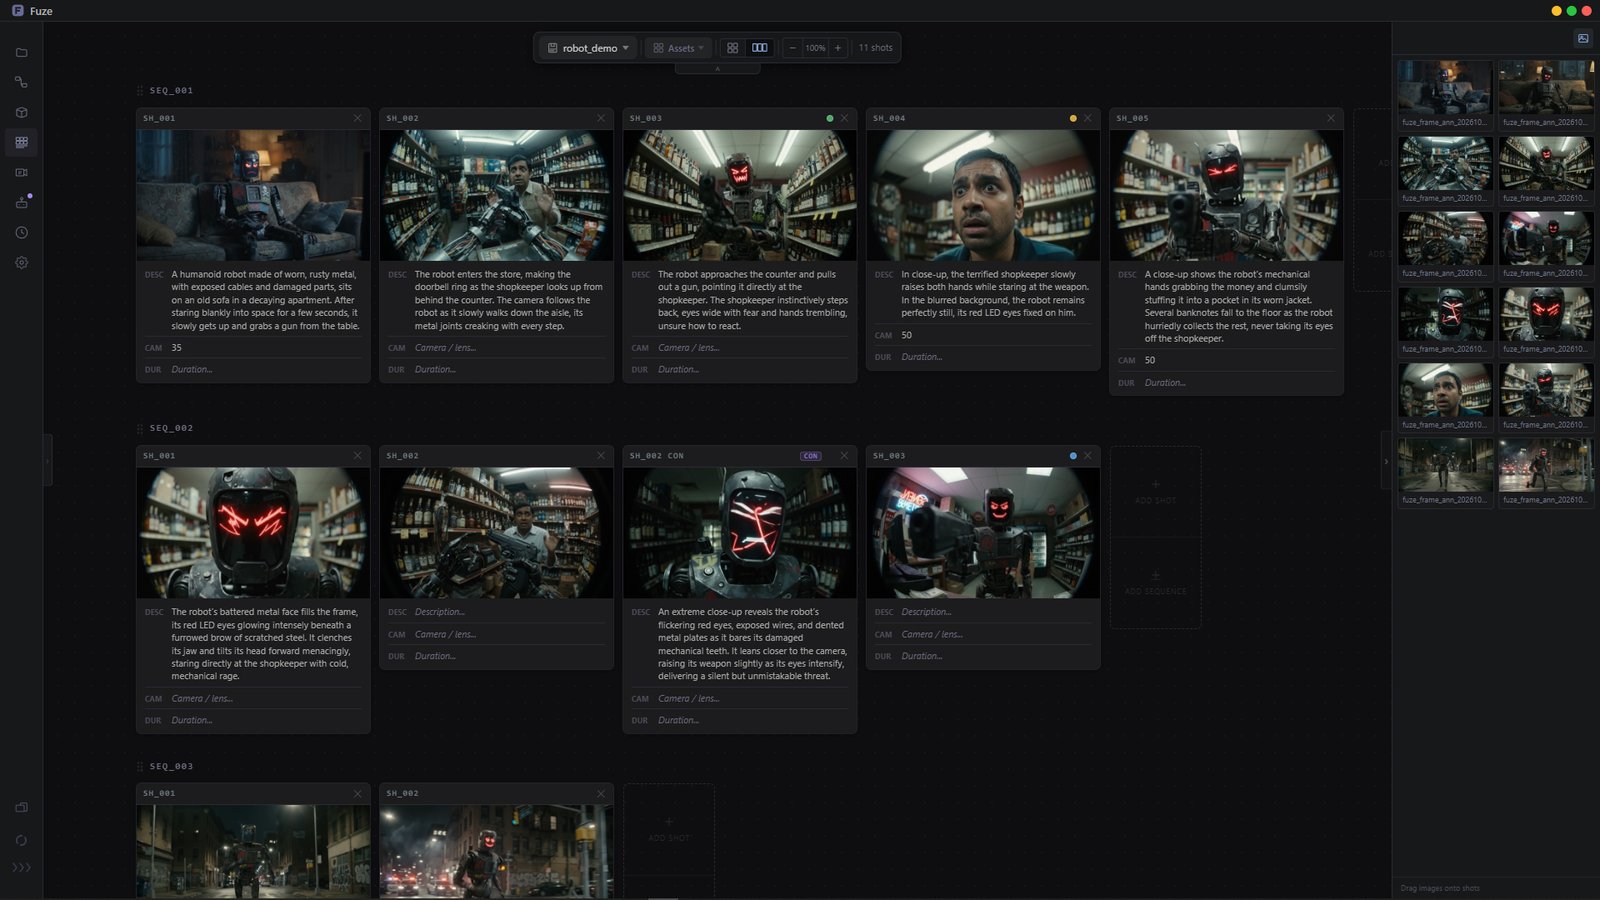The image size is (1600, 900).
Task: Collapse the toolbar with the up chevron
Action: click(x=717, y=68)
